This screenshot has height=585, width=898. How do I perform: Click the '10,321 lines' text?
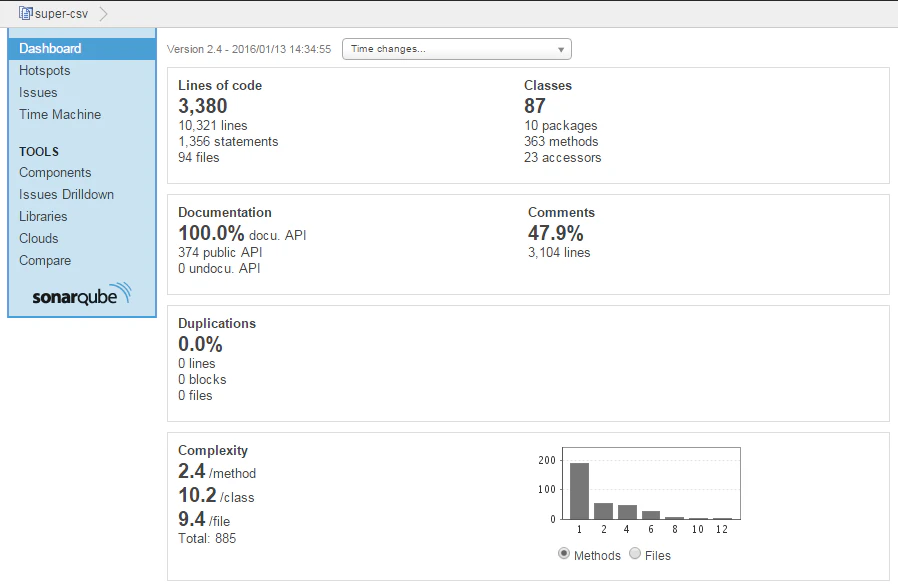point(213,125)
